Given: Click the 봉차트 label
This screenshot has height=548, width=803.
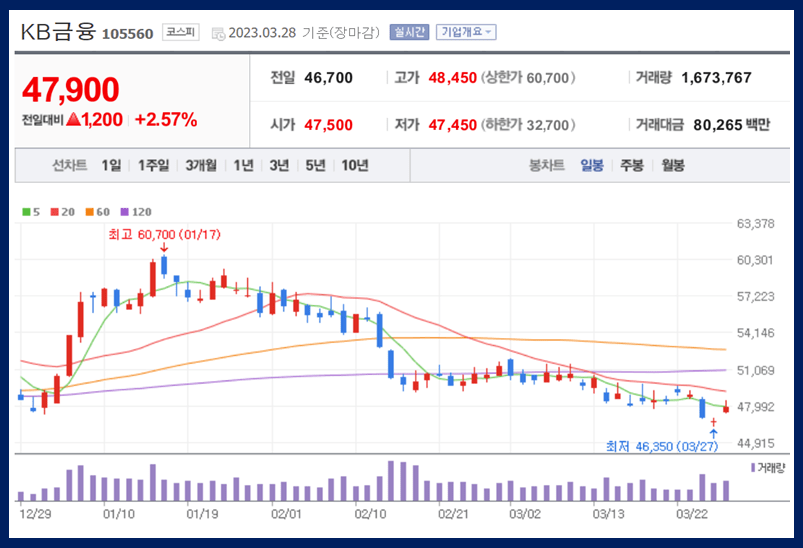Looking at the screenshot, I should click(547, 165).
